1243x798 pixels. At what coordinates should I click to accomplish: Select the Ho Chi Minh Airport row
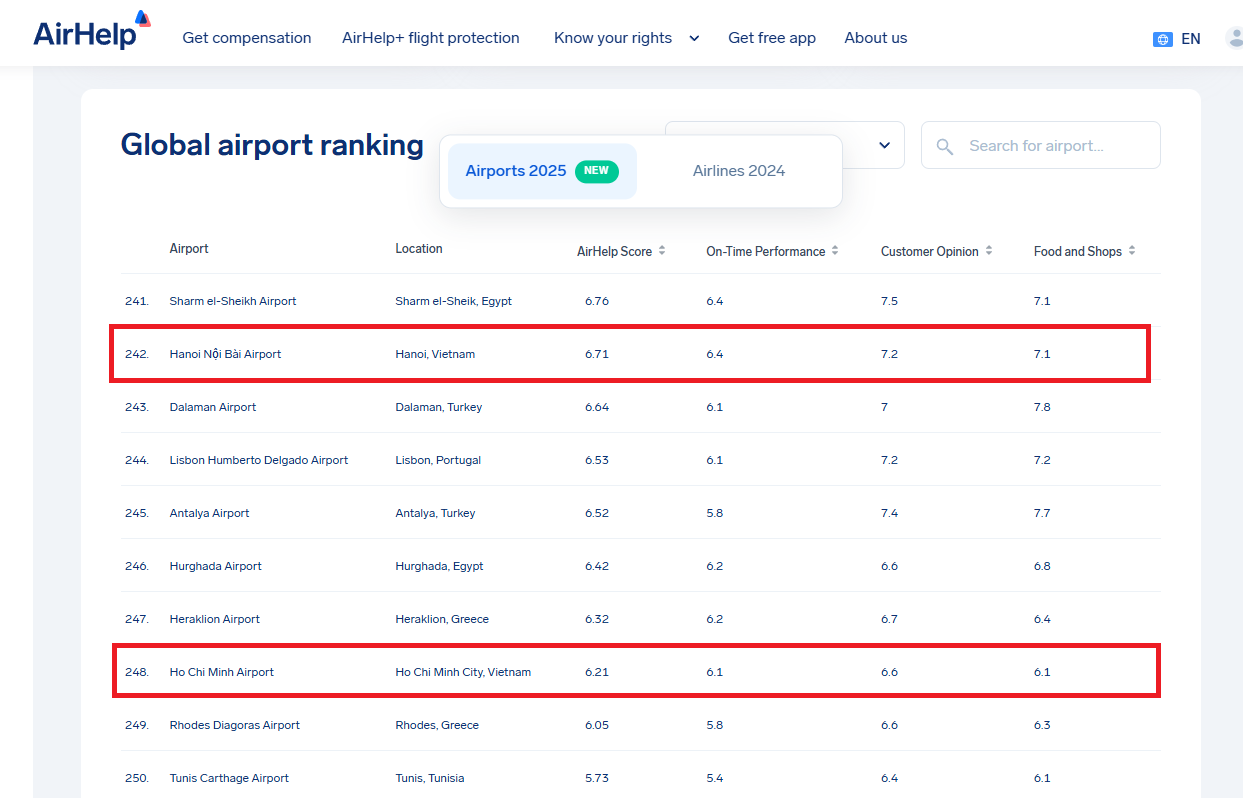point(221,672)
